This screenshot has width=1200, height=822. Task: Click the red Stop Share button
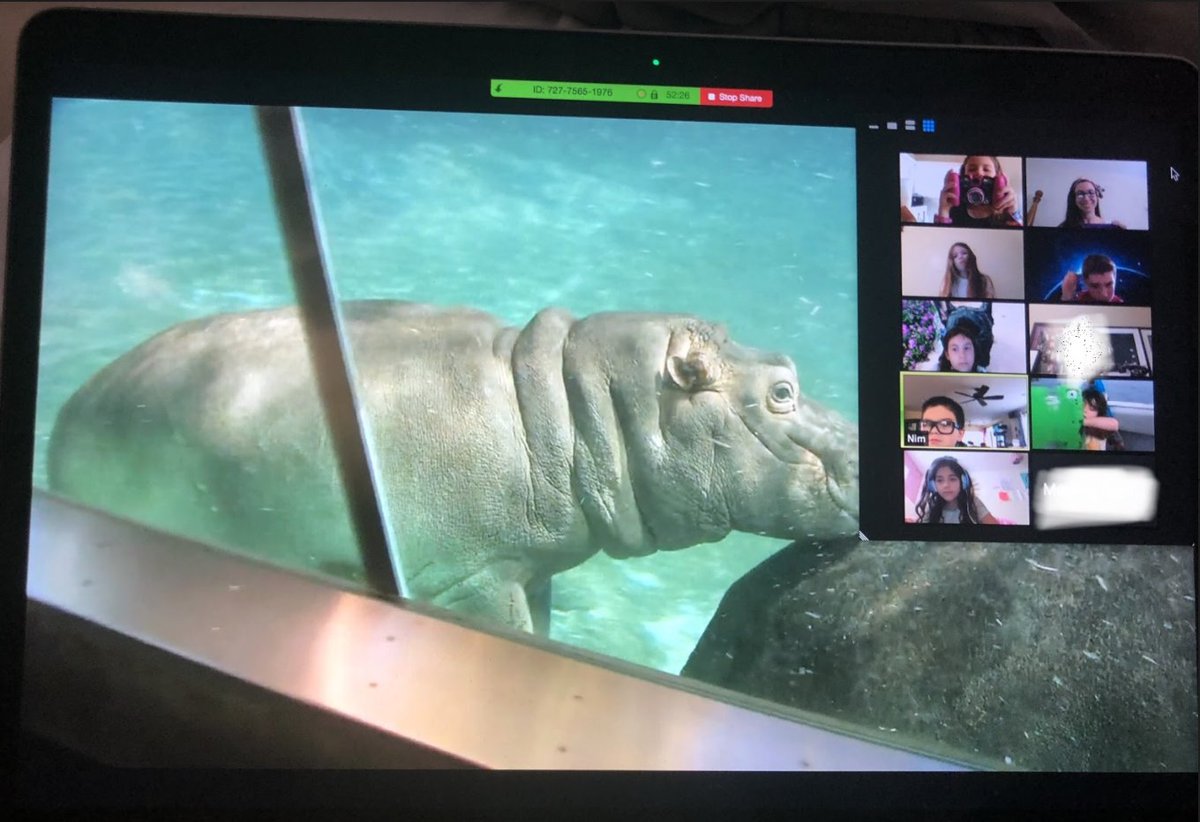click(x=736, y=97)
